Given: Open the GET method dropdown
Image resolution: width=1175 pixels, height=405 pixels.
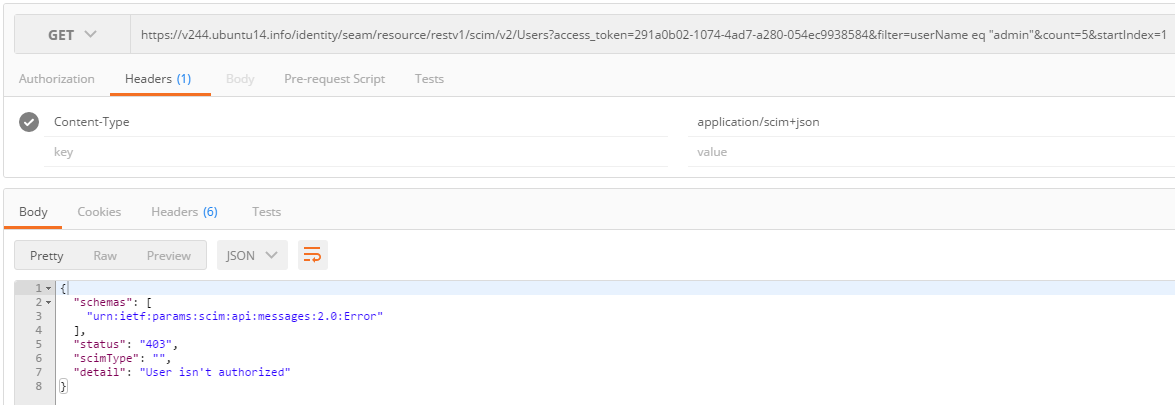Looking at the screenshot, I should 72,35.
